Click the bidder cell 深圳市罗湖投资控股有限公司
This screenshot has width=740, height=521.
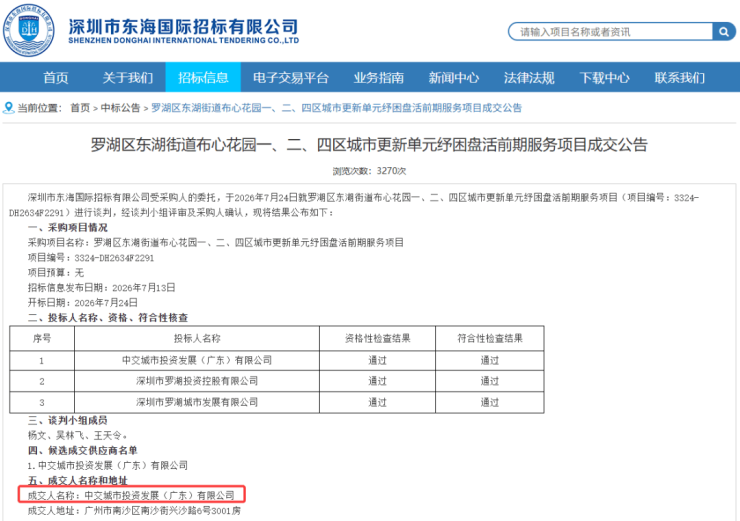(197, 381)
